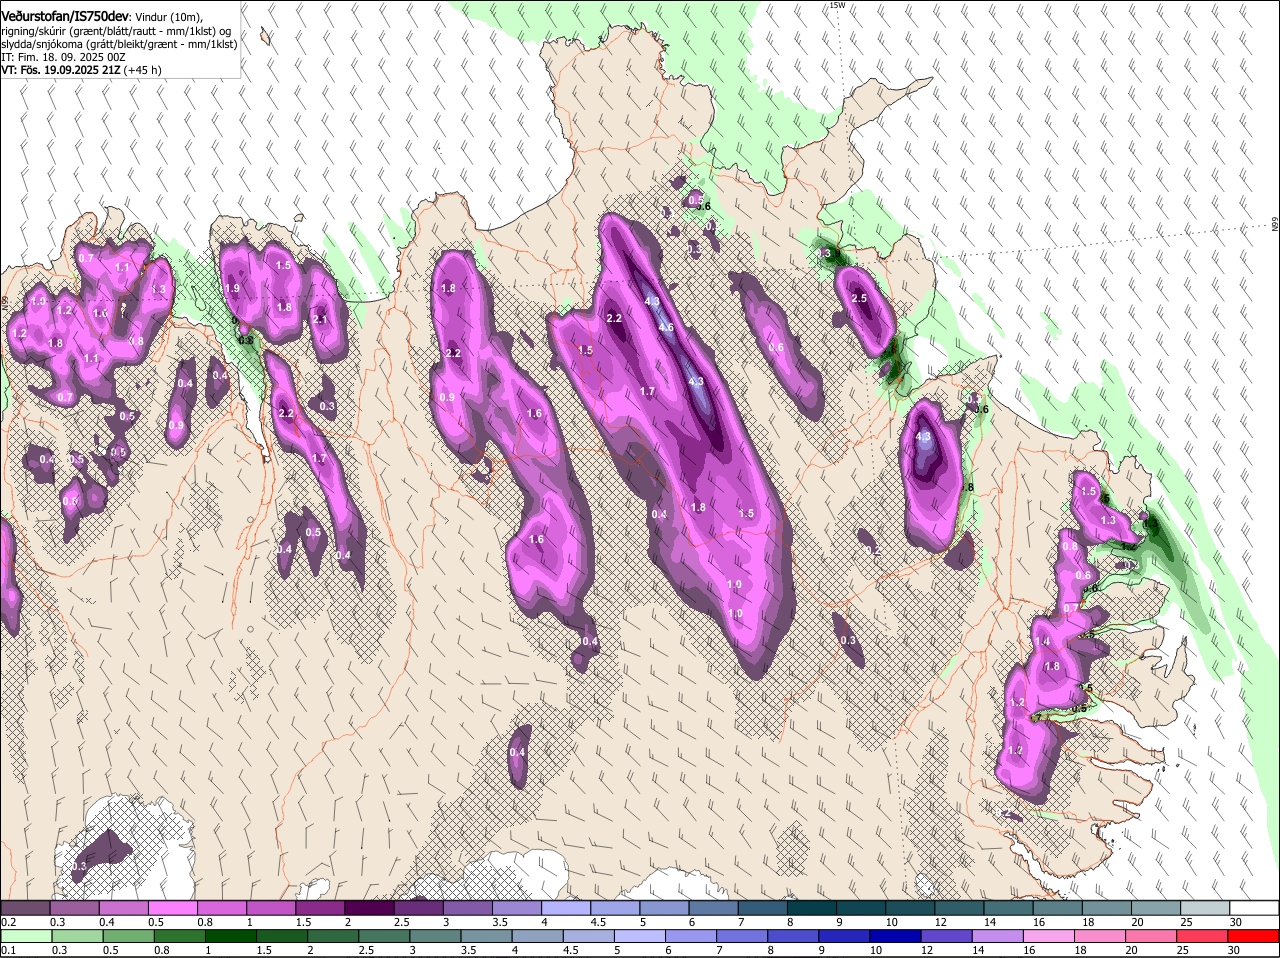The image size is (1280, 958).
Task: Click the 'IT: Fim. 18. 09. 2025 00Z' line
Action: click(x=63, y=57)
